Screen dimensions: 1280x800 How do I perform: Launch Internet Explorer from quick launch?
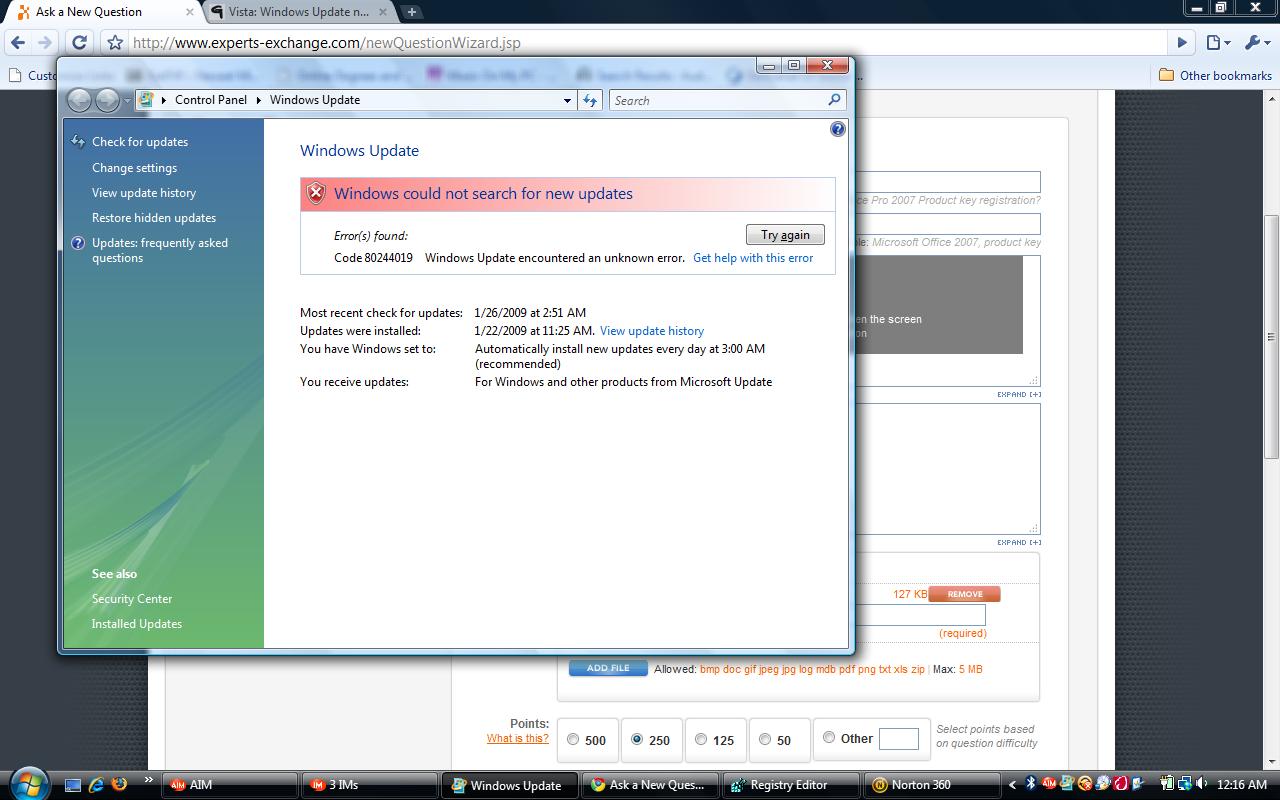96,785
